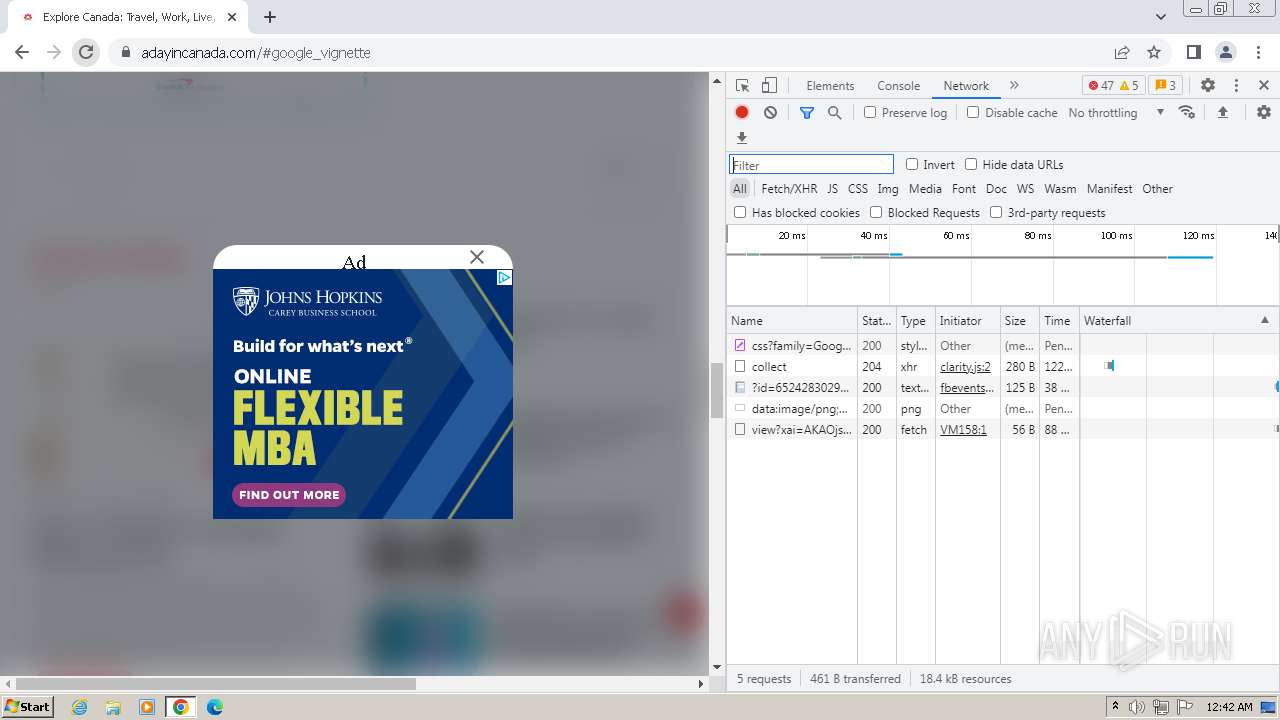Open Internet Explorer from taskbar

pos(79,707)
